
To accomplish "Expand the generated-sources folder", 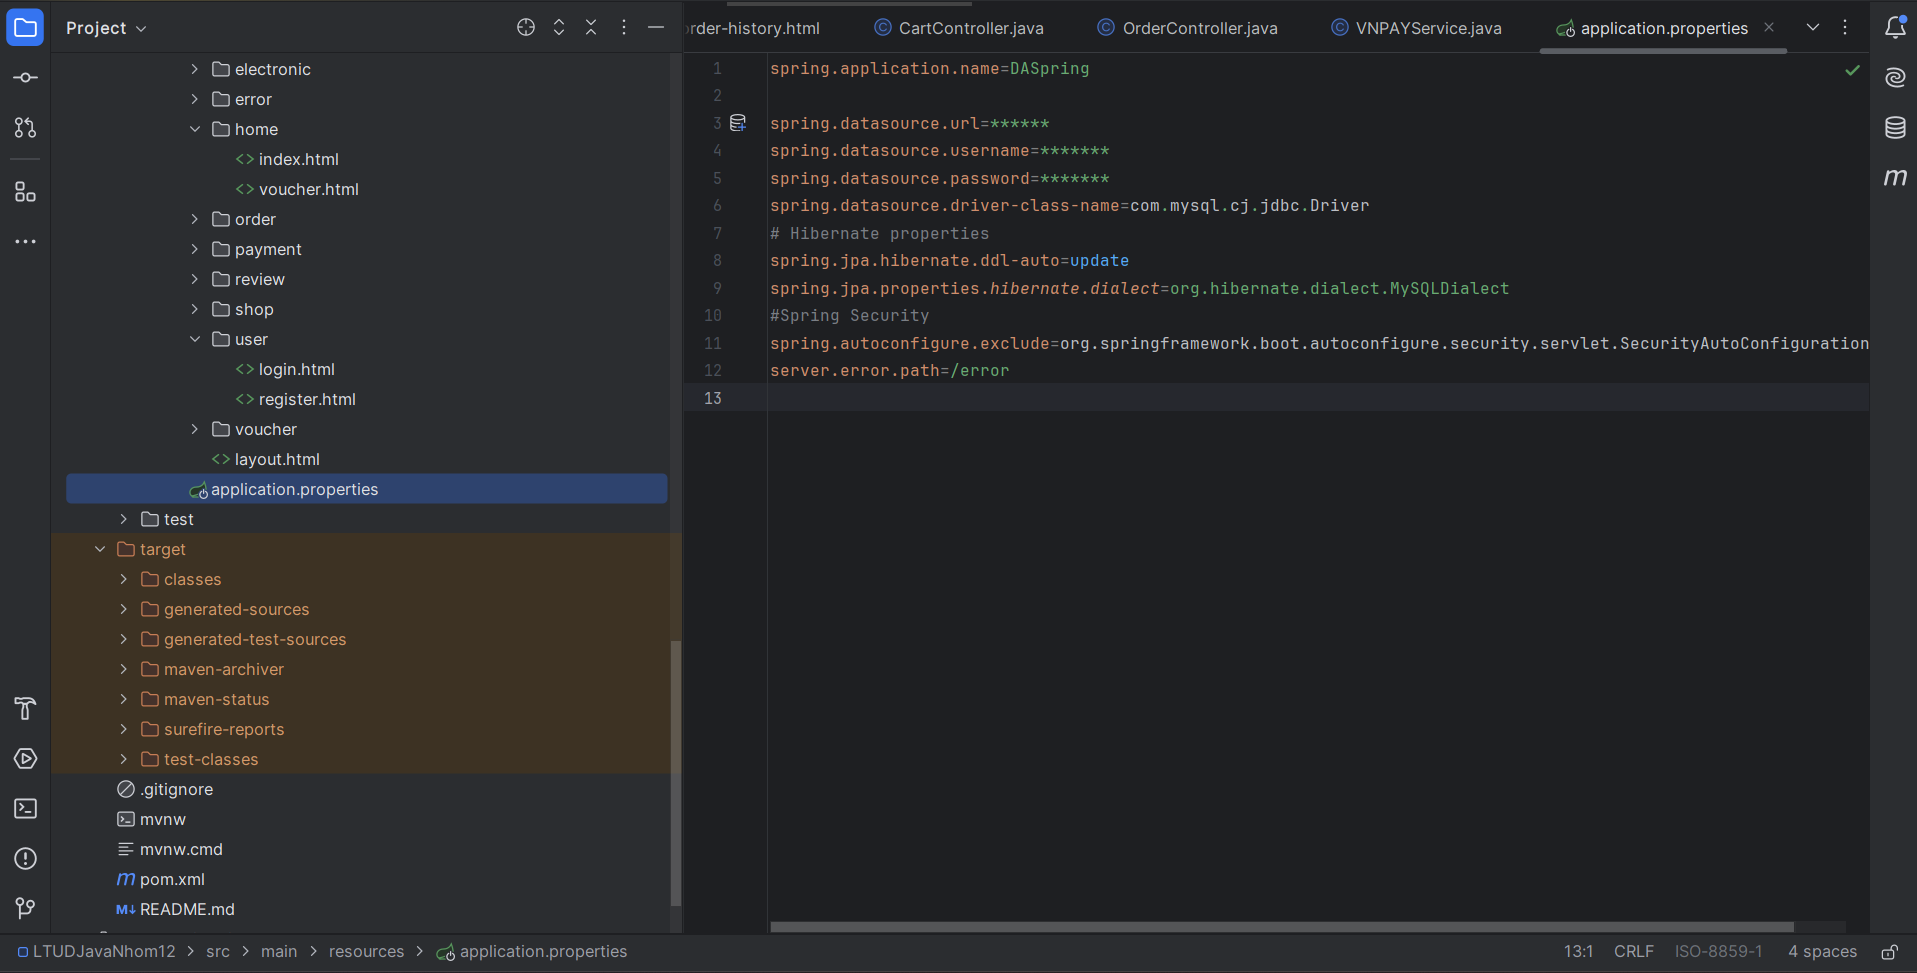I will (123, 609).
